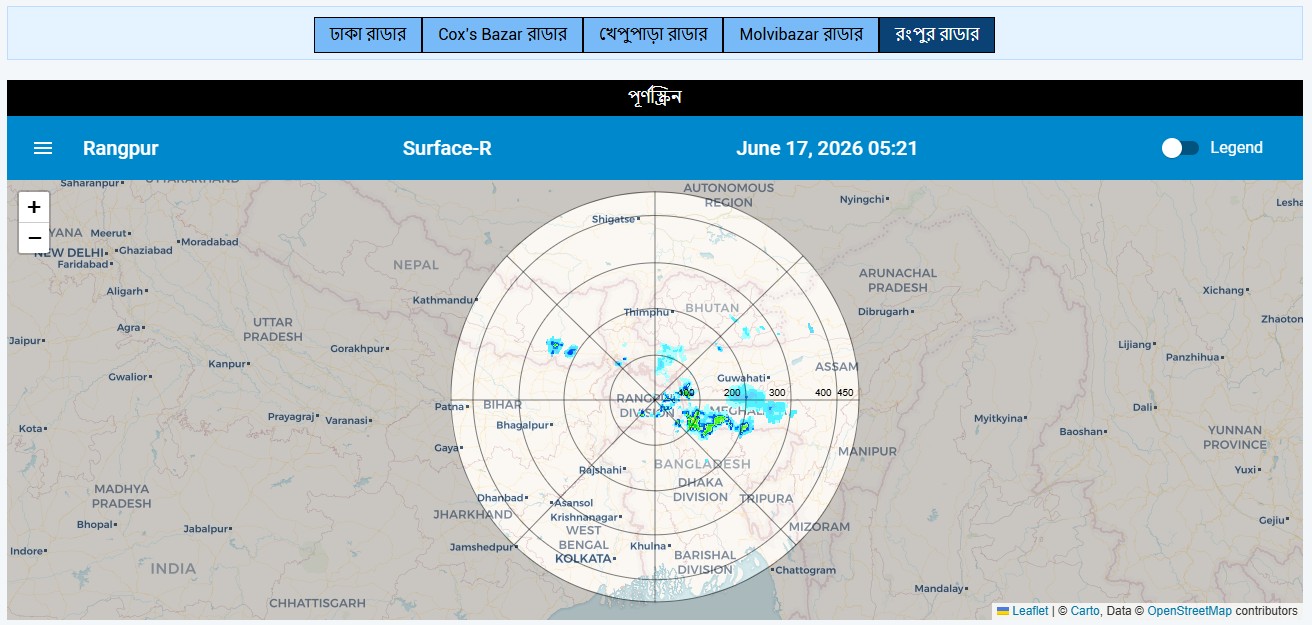The height and width of the screenshot is (625, 1312).
Task: Click the Surface-R product title
Action: tap(447, 148)
